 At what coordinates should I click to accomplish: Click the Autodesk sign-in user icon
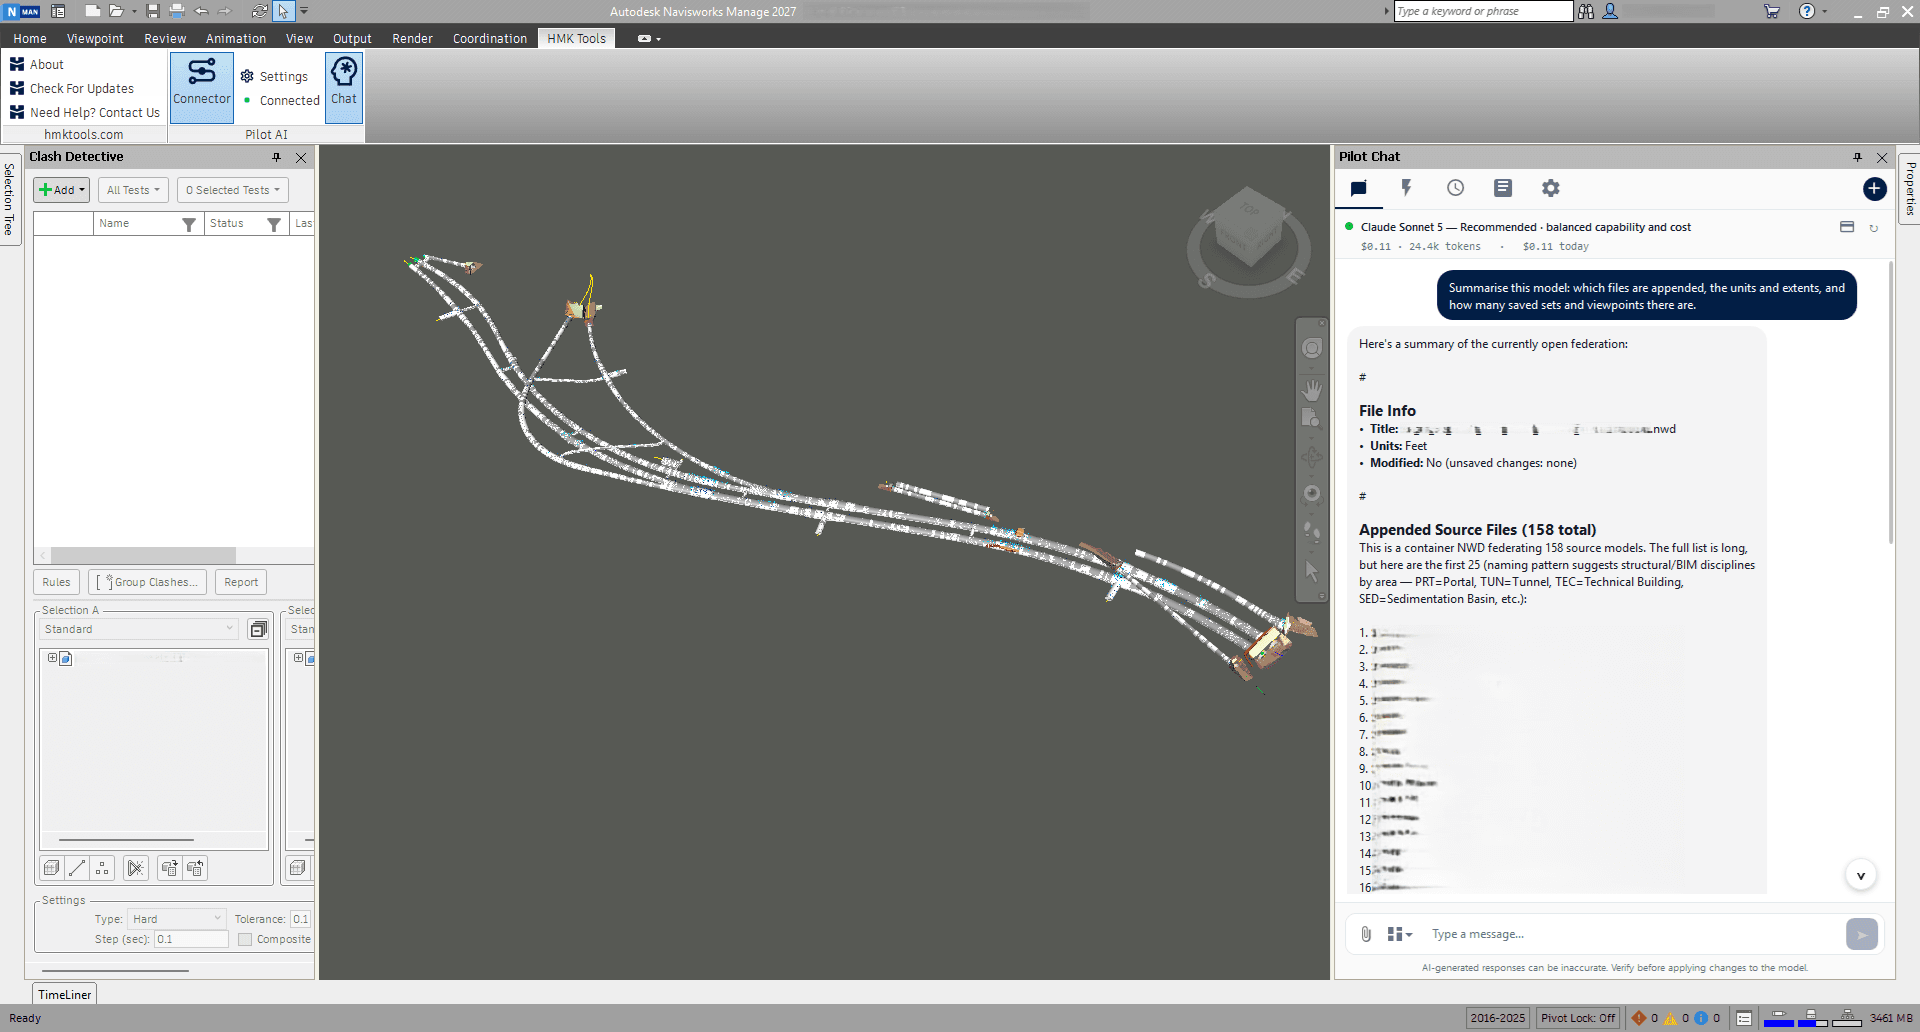click(1610, 11)
